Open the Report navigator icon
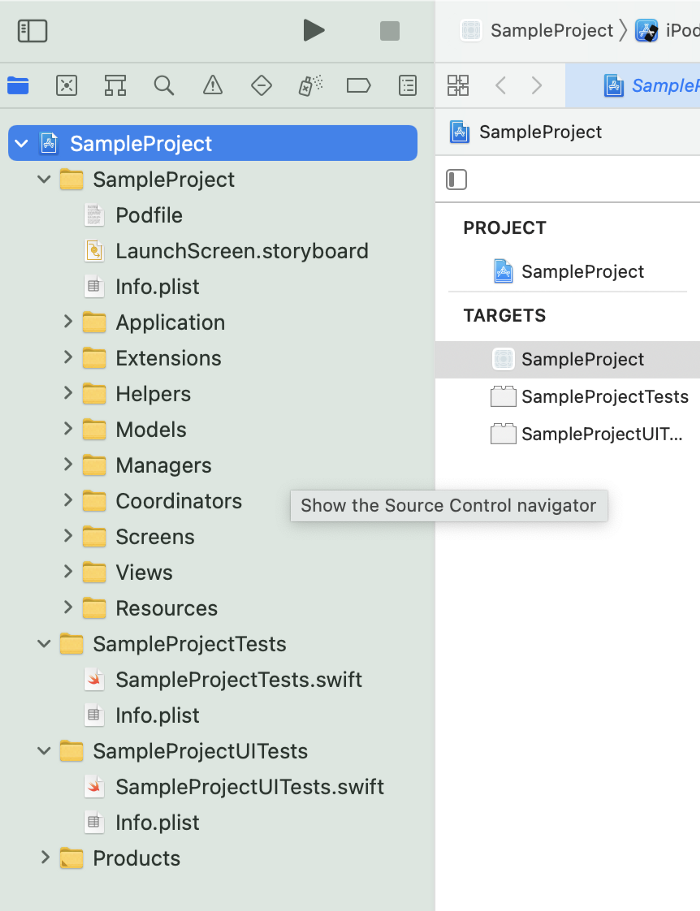Image resolution: width=700 pixels, height=911 pixels. click(x=408, y=86)
